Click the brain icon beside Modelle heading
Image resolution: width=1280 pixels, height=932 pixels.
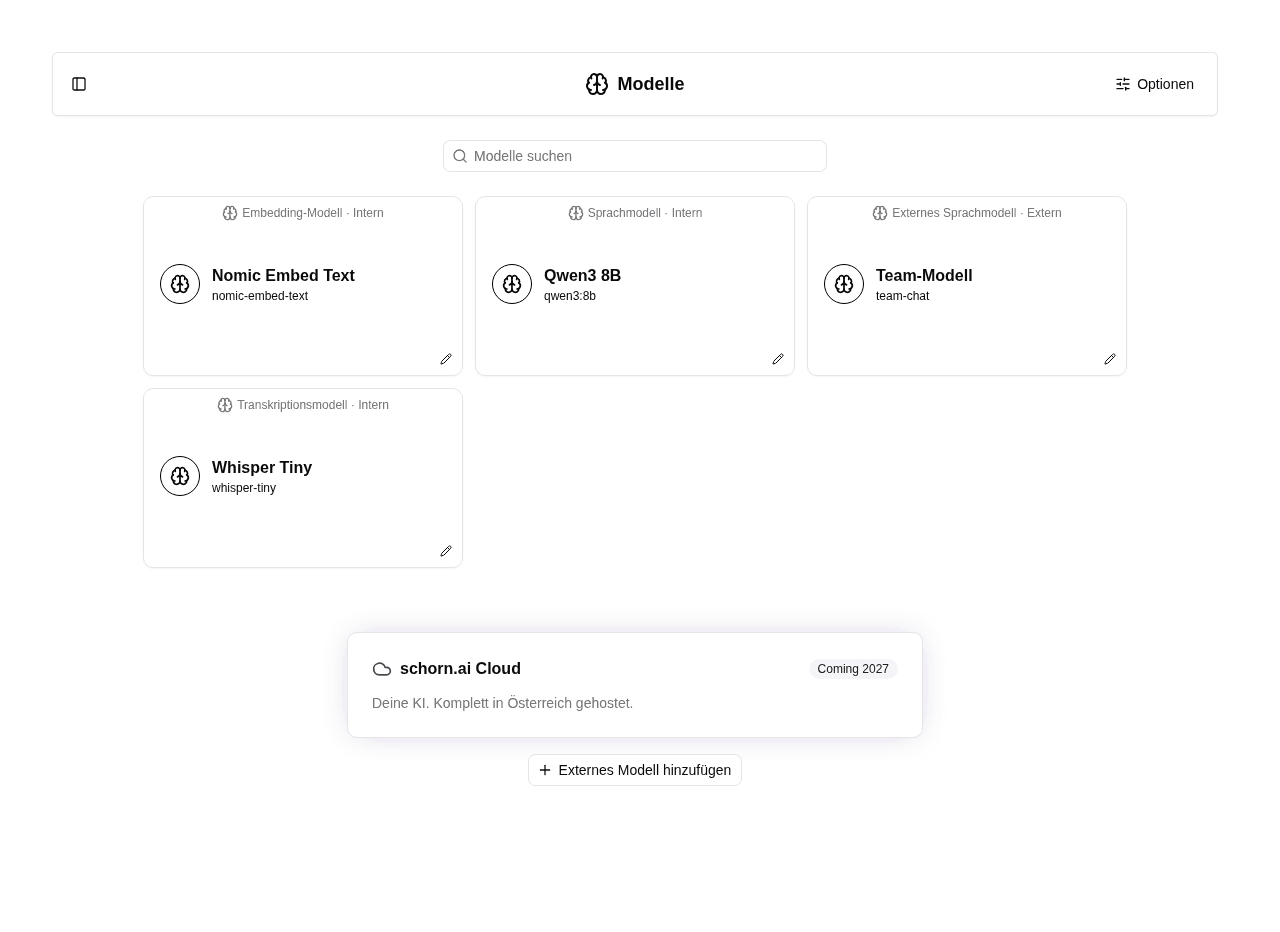597,84
